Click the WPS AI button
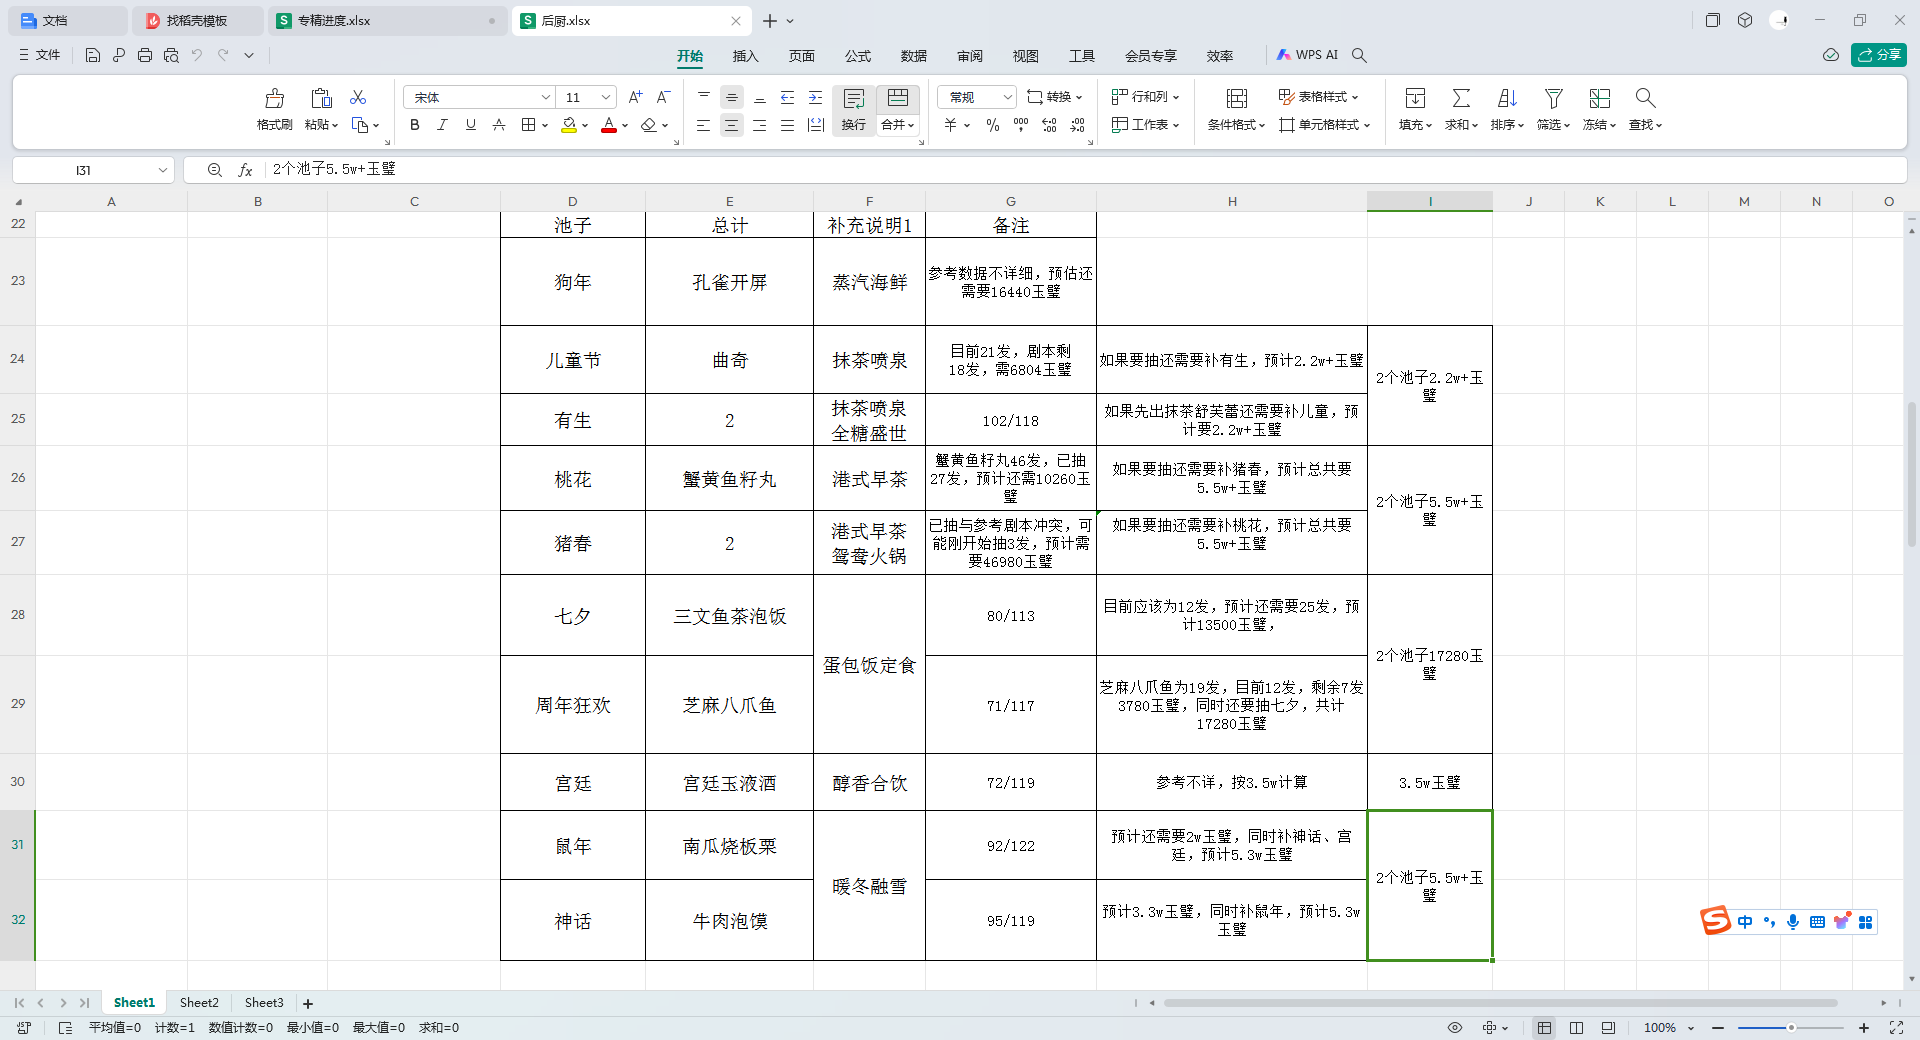This screenshot has width=1920, height=1040. (x=1307, y=55)
